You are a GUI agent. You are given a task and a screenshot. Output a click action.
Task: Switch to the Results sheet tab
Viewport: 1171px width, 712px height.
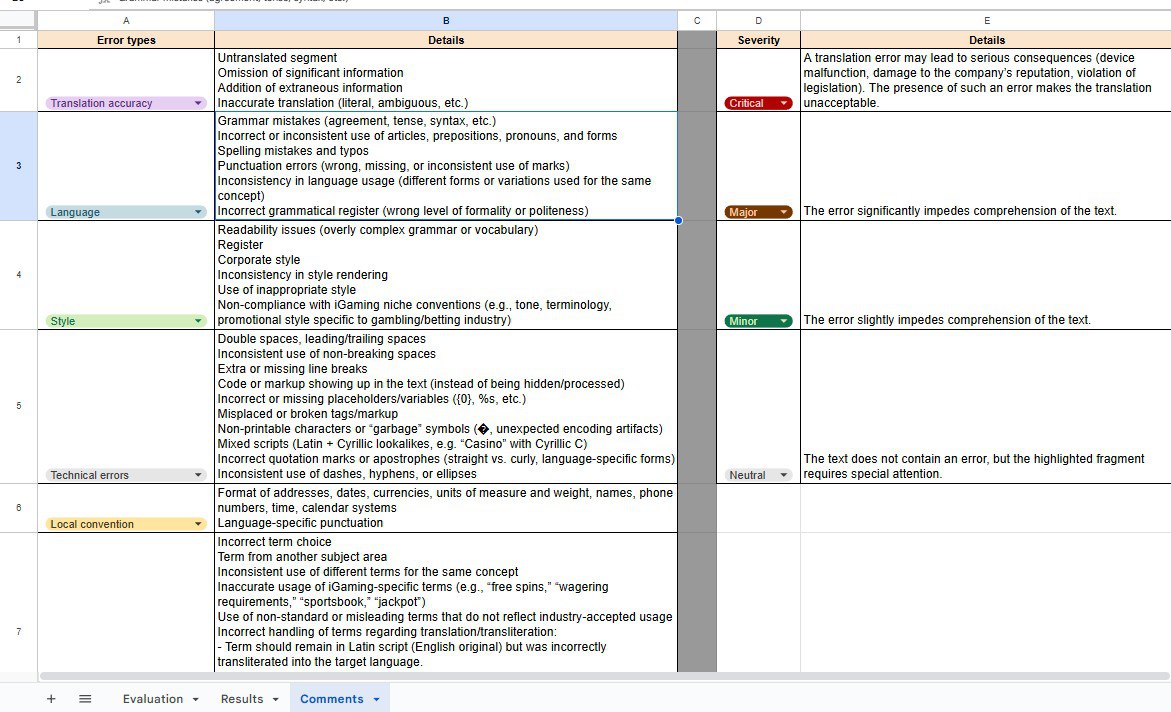pyautogui.click(x=242, y=699)
